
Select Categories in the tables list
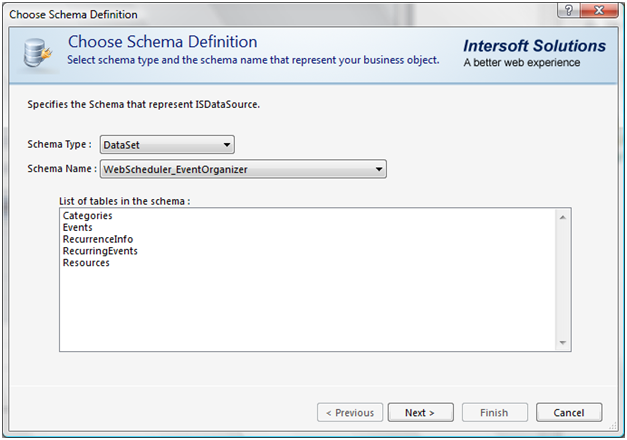coord(87,216)
